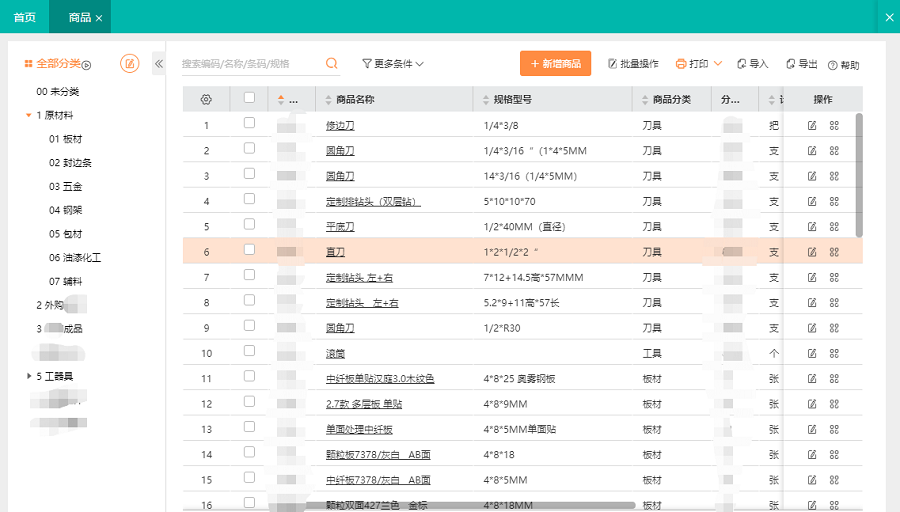This screenshot has width=900, height=512.
Task: Select the 03 五金 category
Action: pyautogui.click(x=69, y=186)
